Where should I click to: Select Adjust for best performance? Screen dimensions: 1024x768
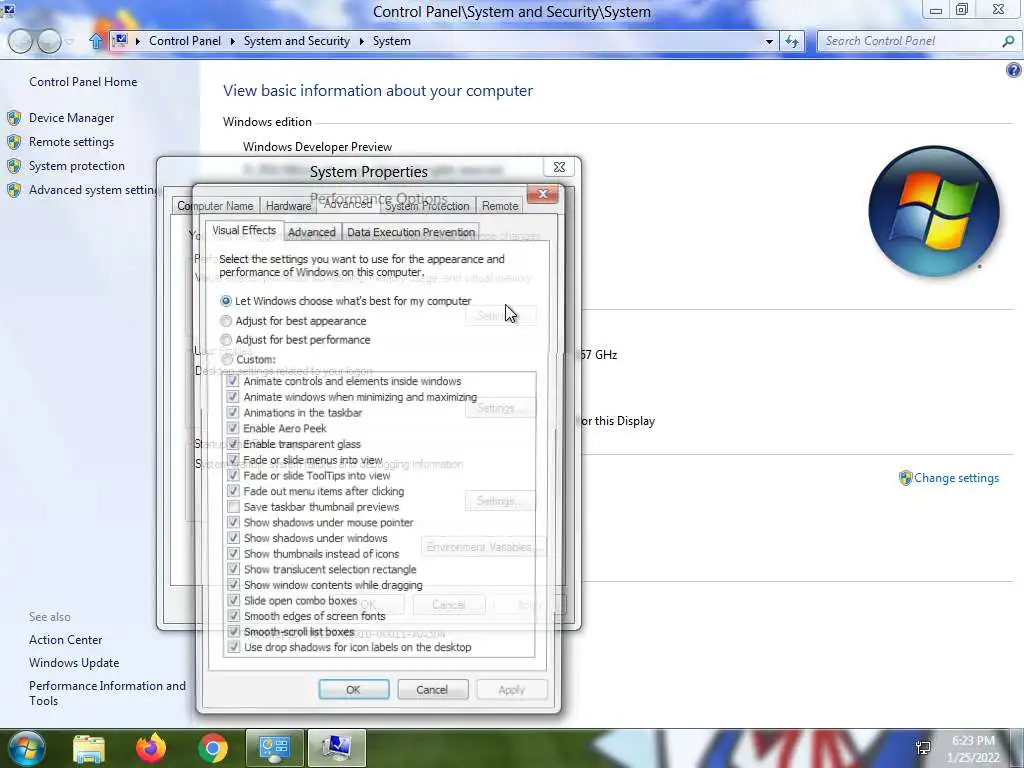point(226,340)
